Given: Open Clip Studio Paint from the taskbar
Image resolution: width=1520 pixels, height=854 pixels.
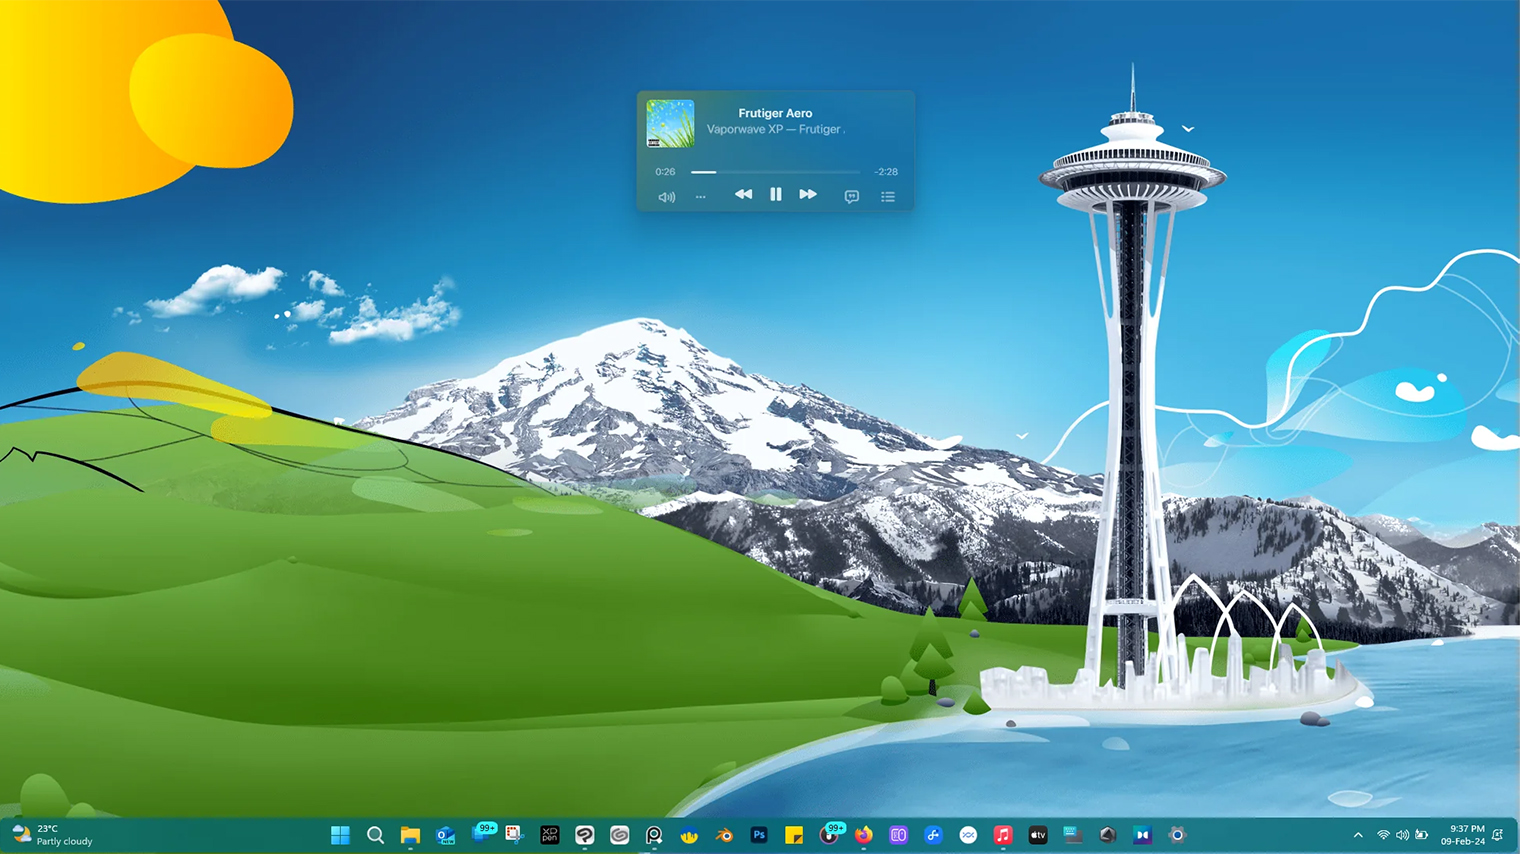Looking at the screenshot, I should click(x=584, y=835).
